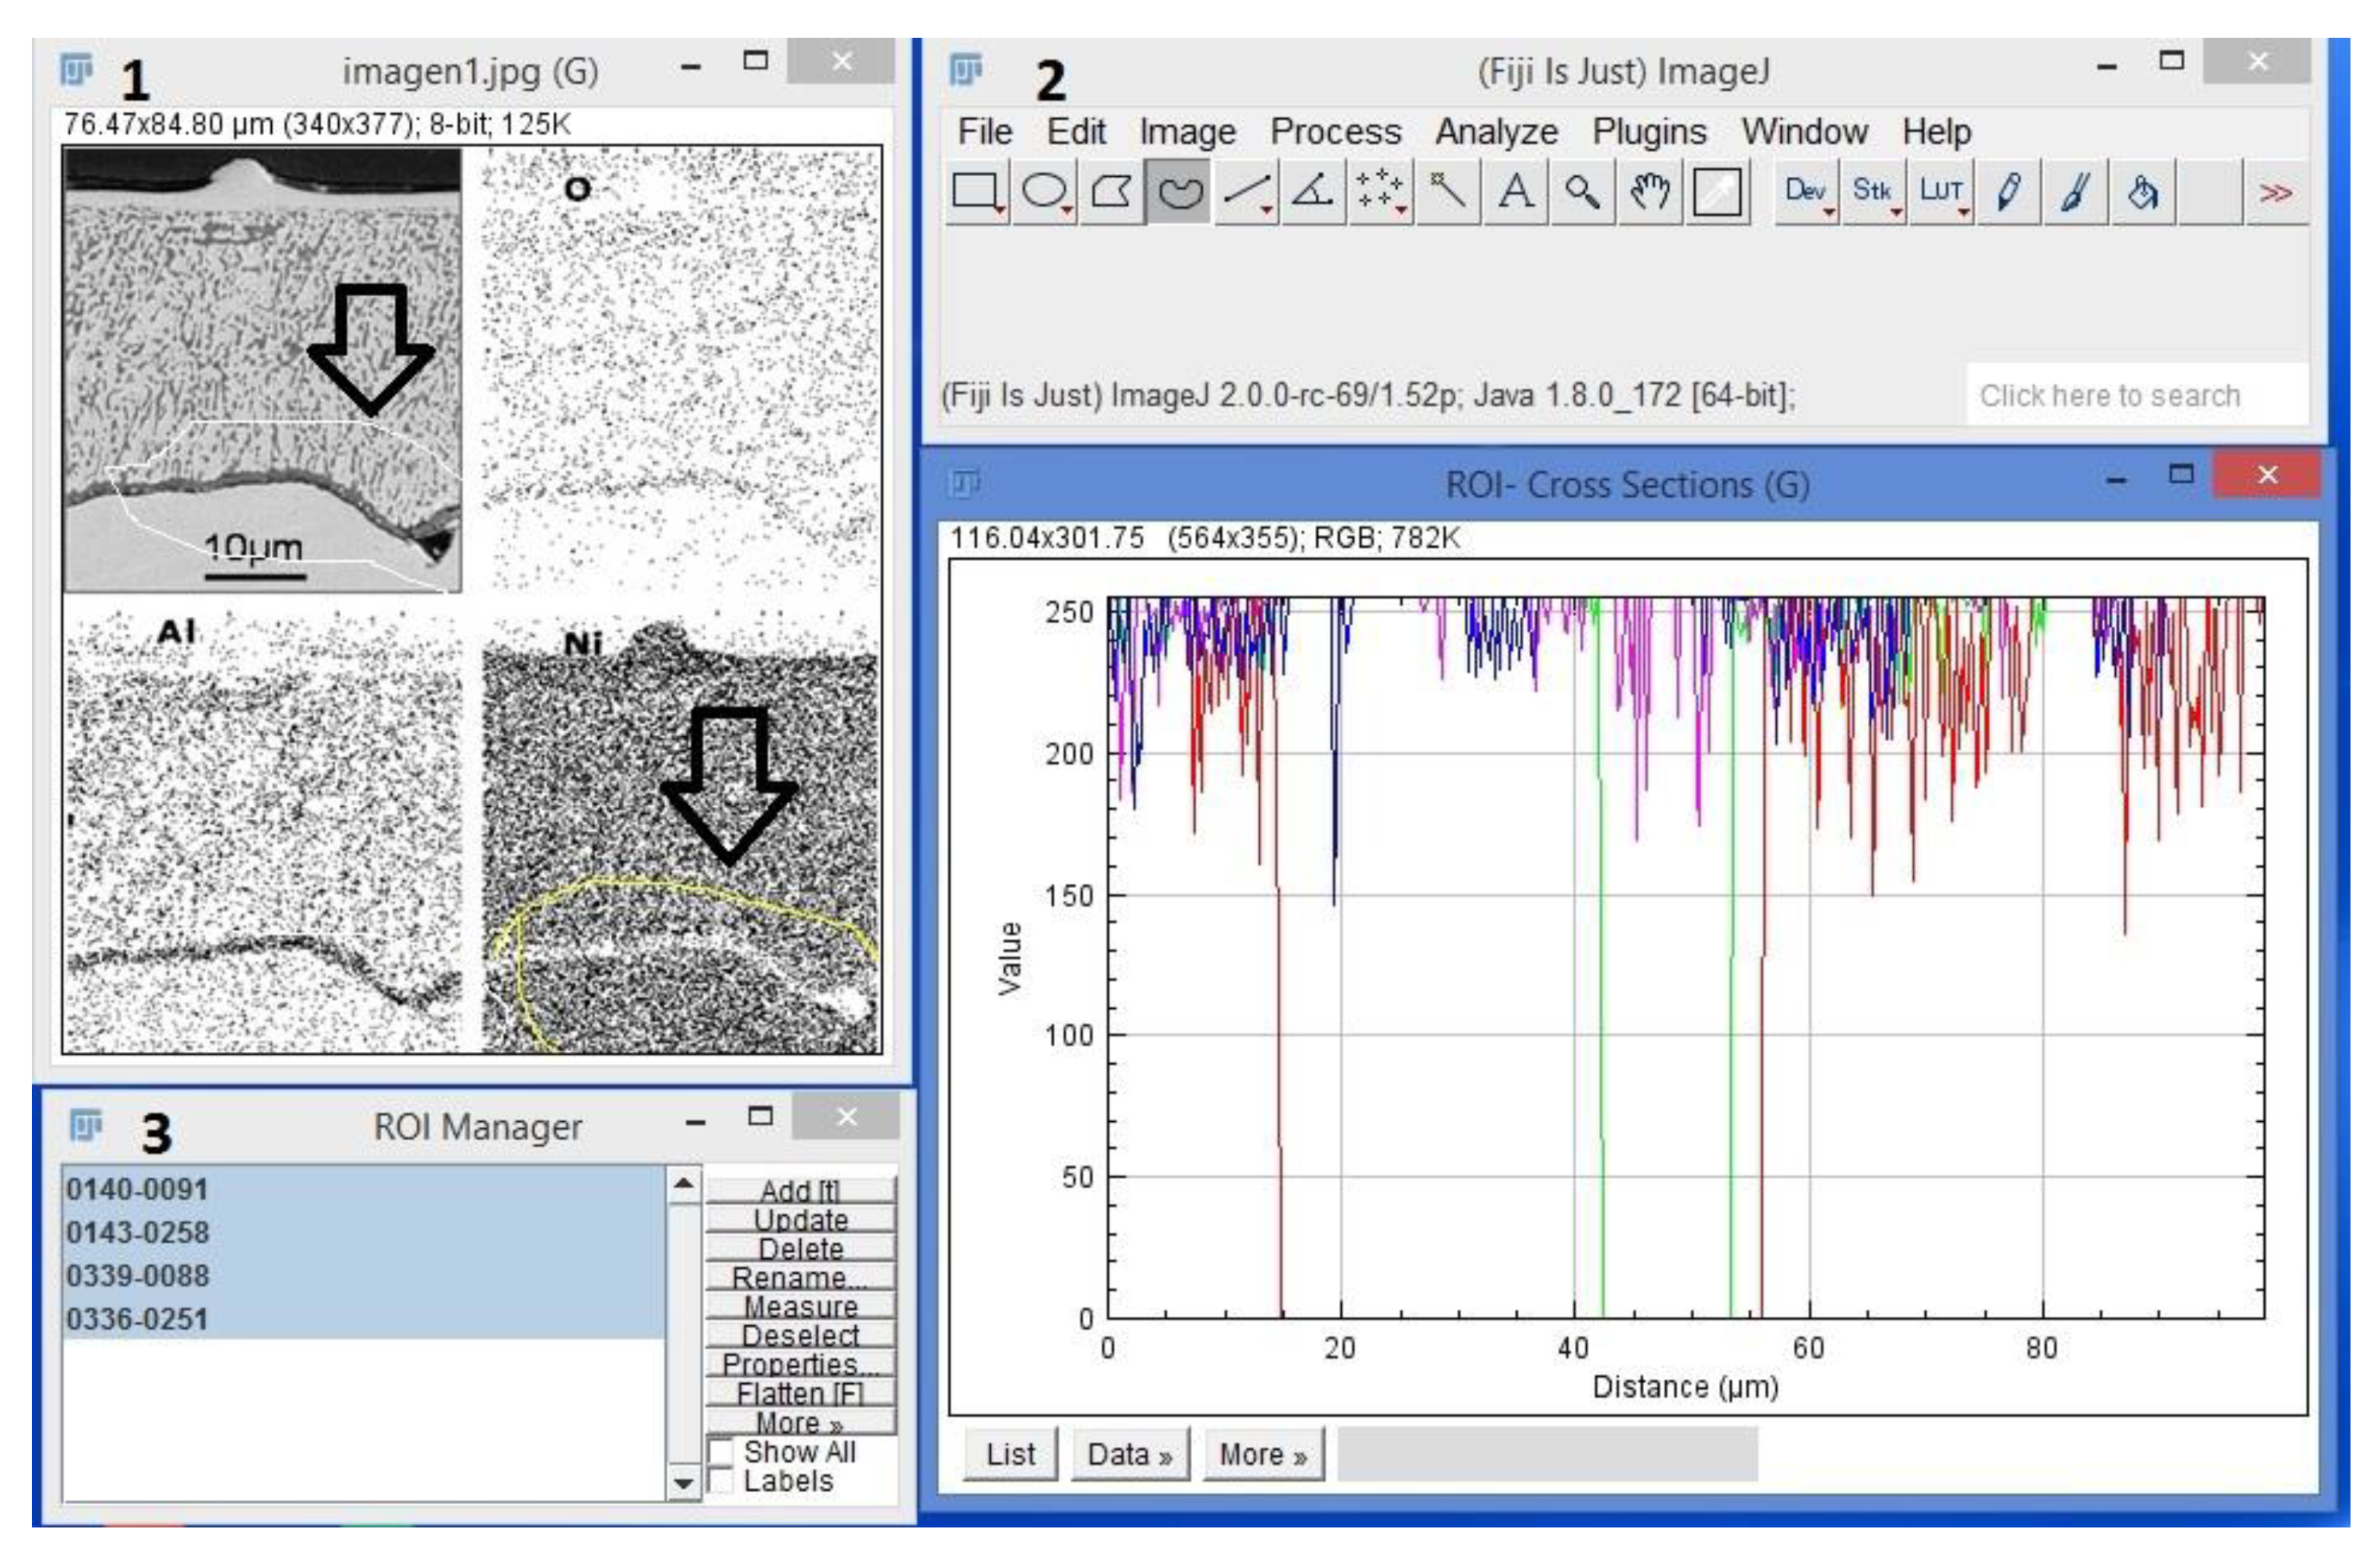Select the Oval selection tool
This screenshot has height=1562, width=2380.
1044,191
